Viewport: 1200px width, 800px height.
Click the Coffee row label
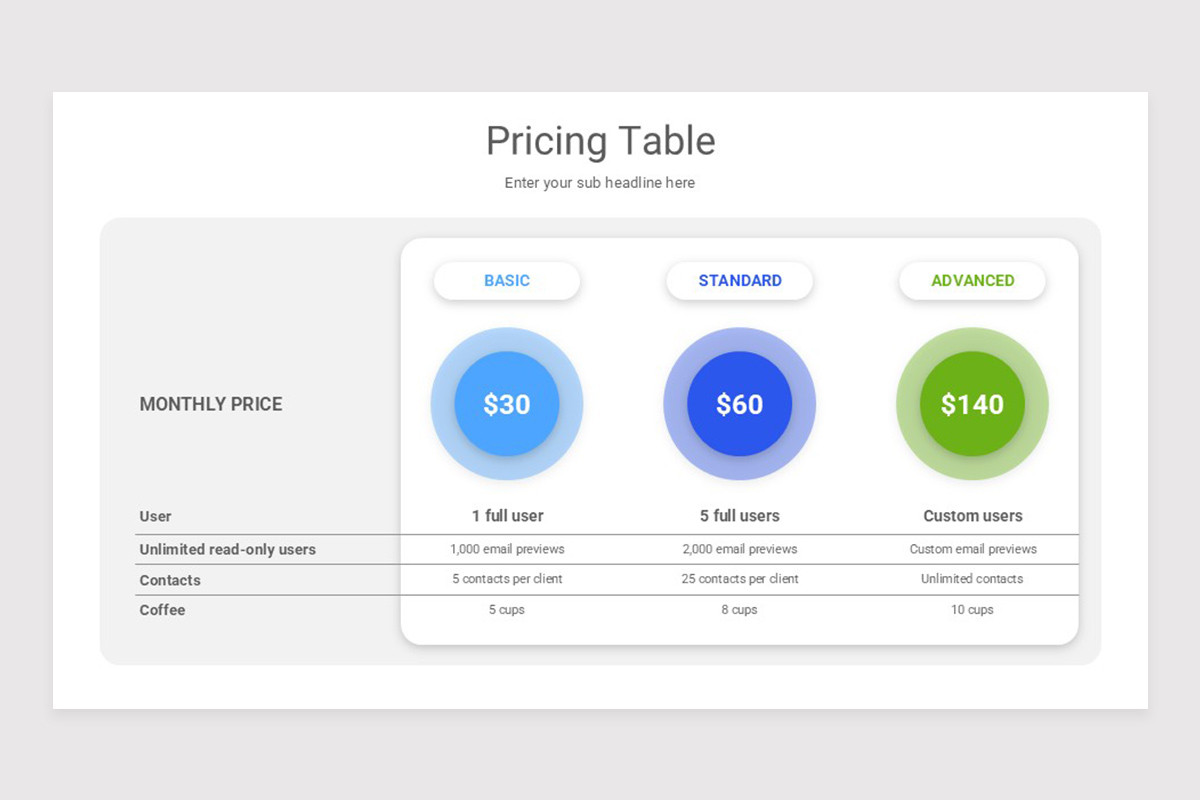click(162, 610)
